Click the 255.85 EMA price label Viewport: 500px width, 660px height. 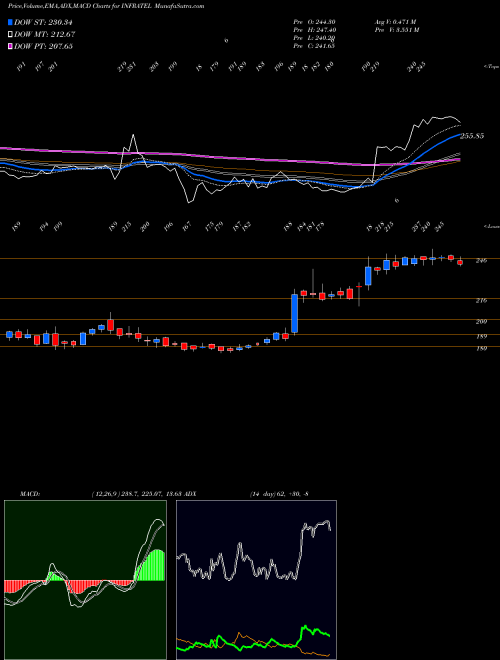click(x=472, y=136)
